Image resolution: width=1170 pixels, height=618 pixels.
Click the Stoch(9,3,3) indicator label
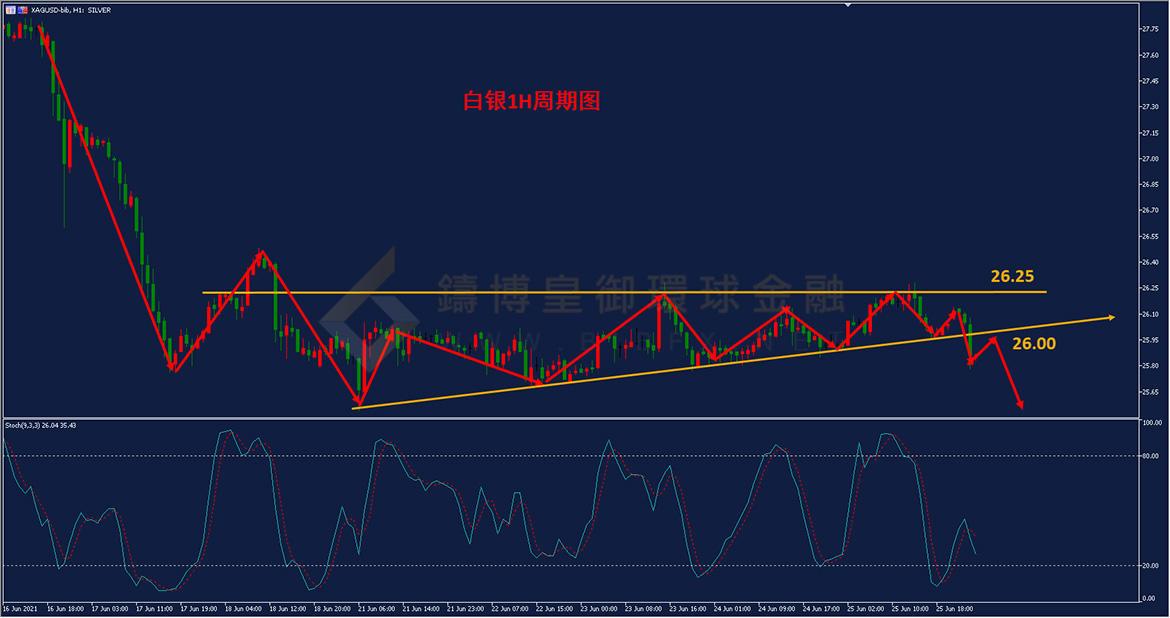tap(40, 425)
